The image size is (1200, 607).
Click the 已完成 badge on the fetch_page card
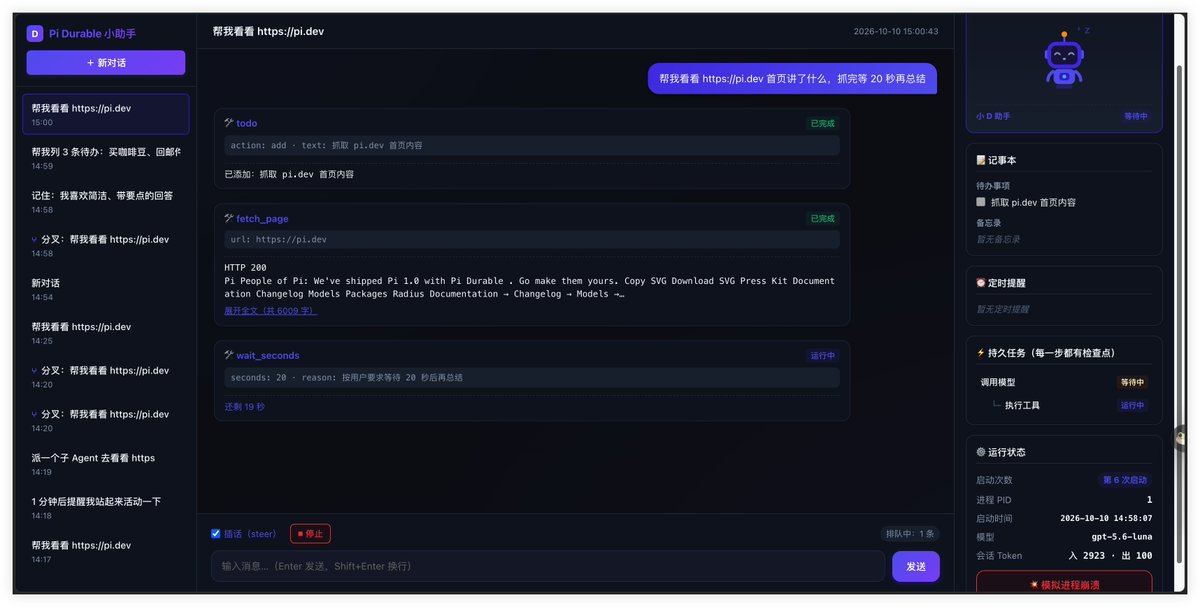point(822,218)
